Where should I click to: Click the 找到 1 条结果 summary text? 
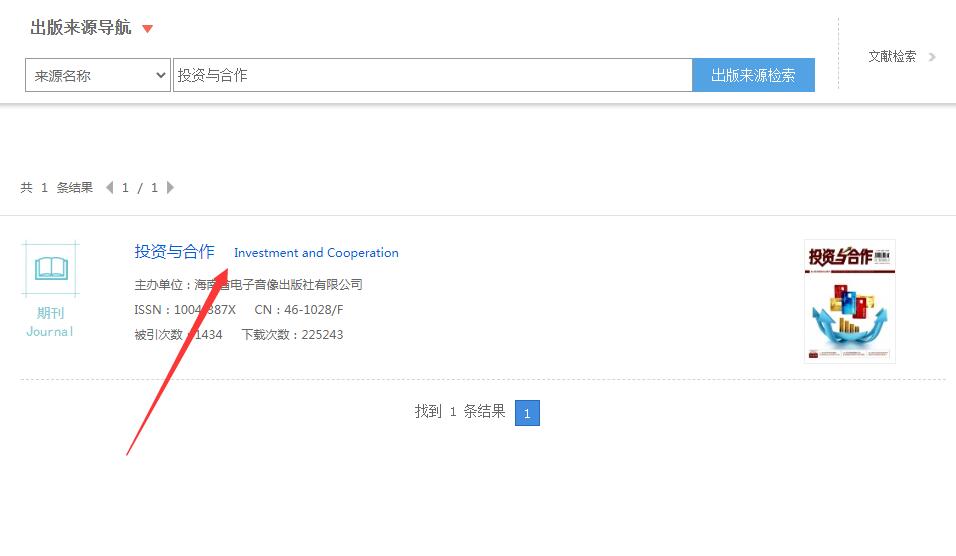(460, 412)
